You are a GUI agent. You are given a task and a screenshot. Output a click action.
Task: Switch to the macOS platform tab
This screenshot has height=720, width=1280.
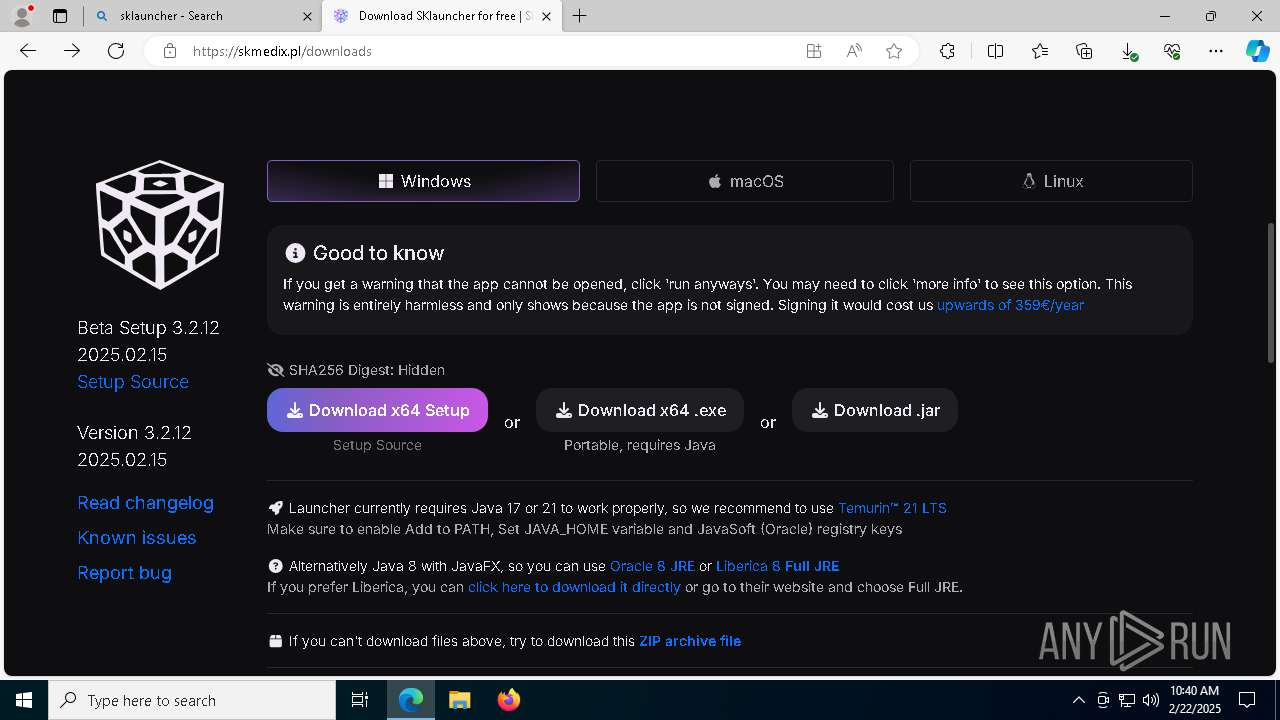tap(745, 181)
